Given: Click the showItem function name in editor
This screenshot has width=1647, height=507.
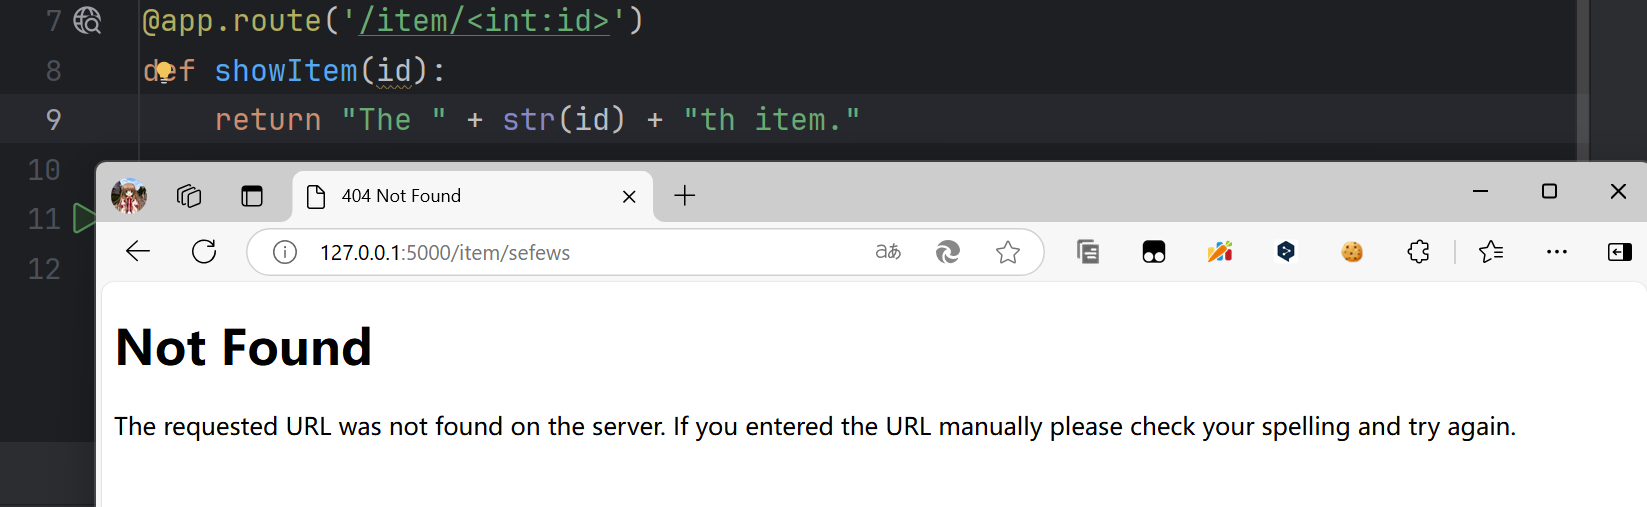Looking at the screenshot, I should click(286, 71).
